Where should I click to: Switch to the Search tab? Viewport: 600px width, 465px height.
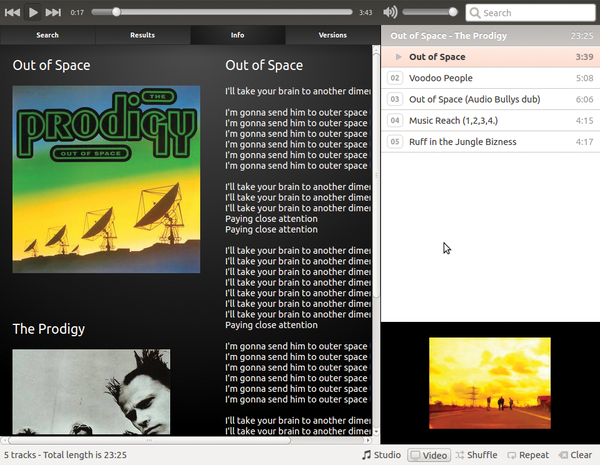[47, 35]
